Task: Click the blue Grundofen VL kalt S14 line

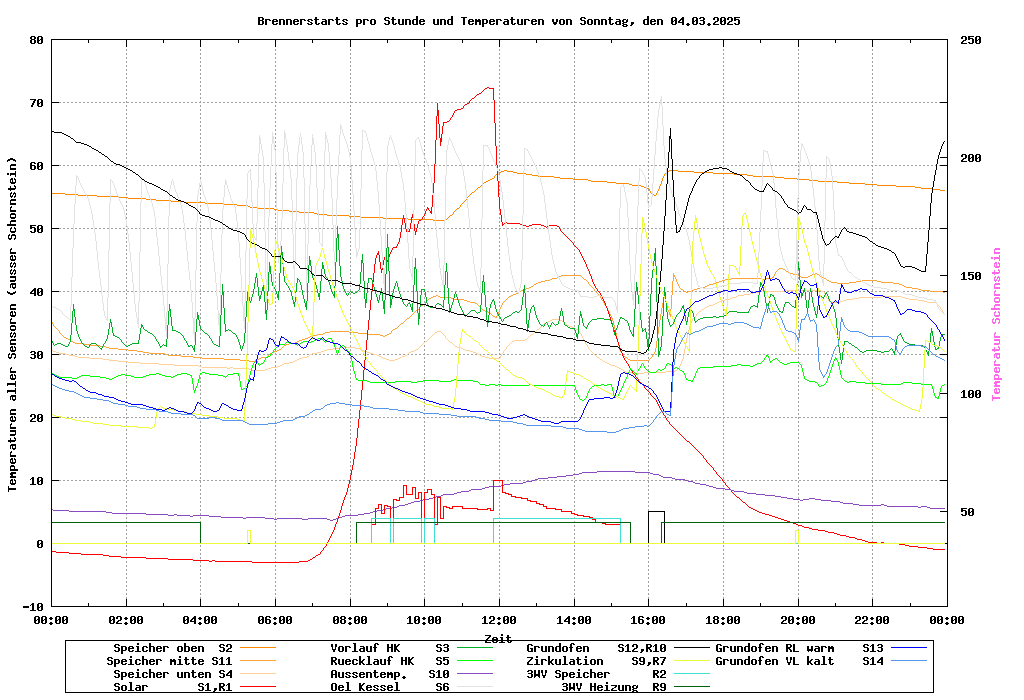Action: (910, 661)
